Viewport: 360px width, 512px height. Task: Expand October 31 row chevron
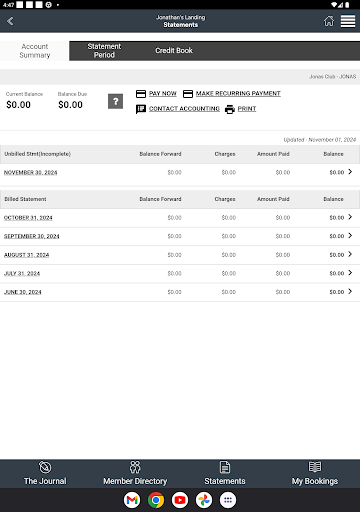coord(350,217)
